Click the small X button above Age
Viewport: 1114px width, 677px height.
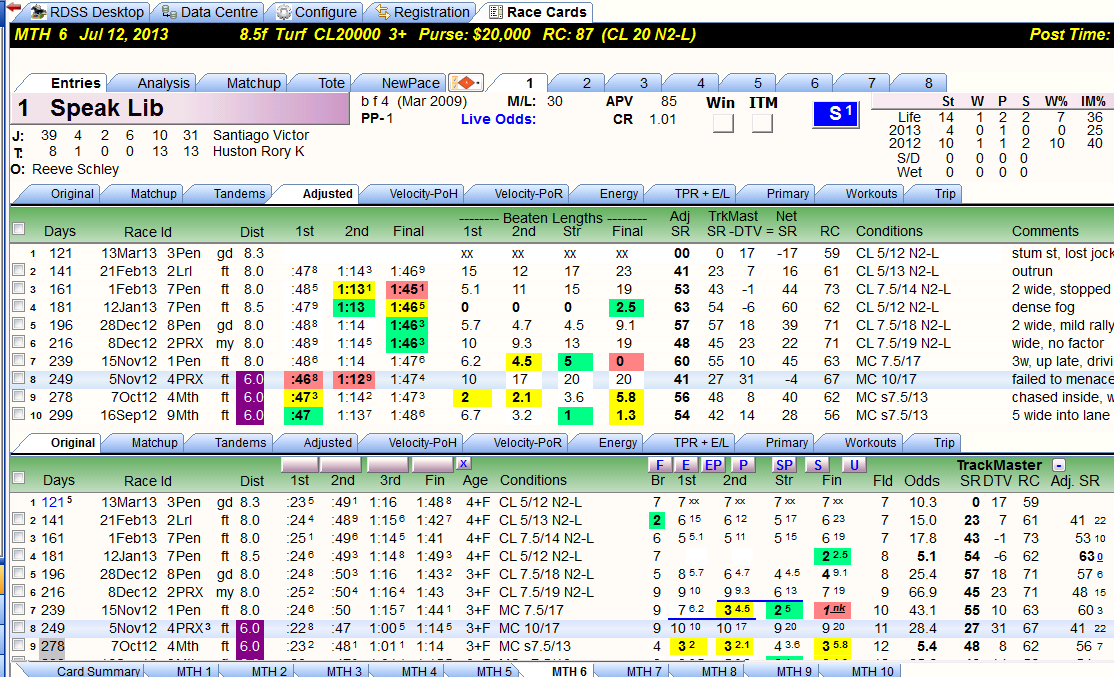click(x=463, y=463)
